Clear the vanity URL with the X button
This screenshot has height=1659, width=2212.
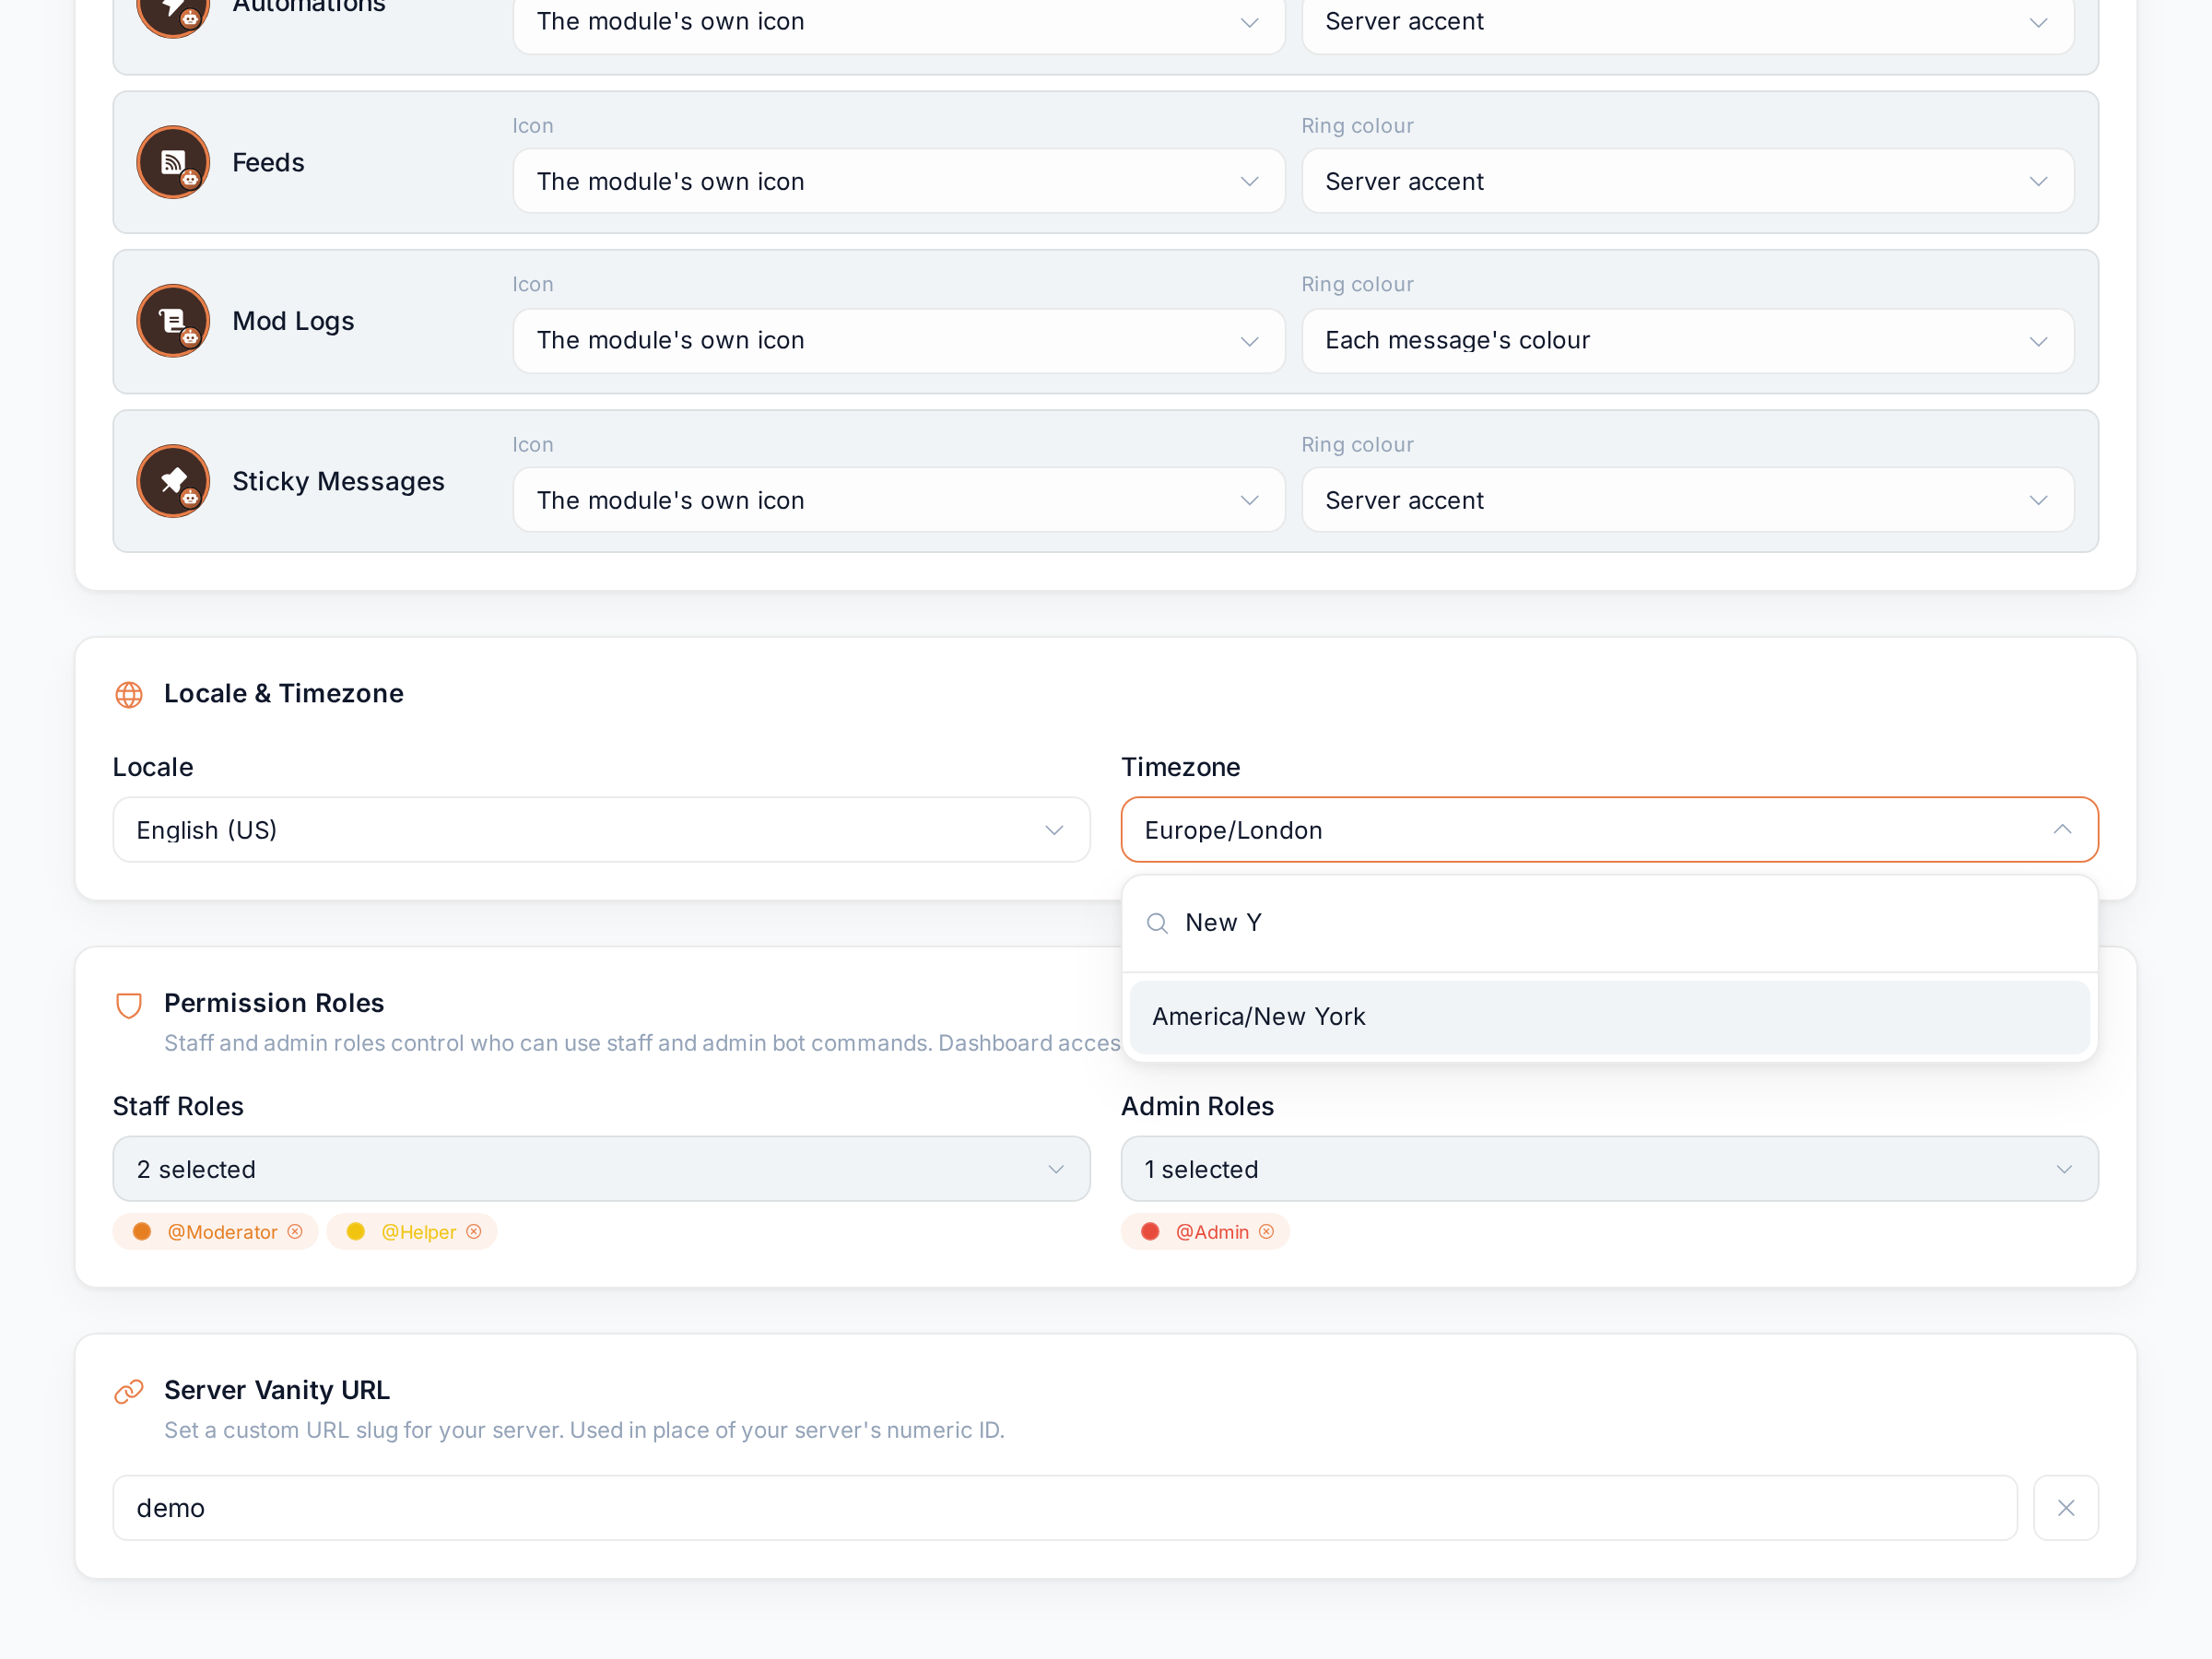click(x=2066, y=1508)
